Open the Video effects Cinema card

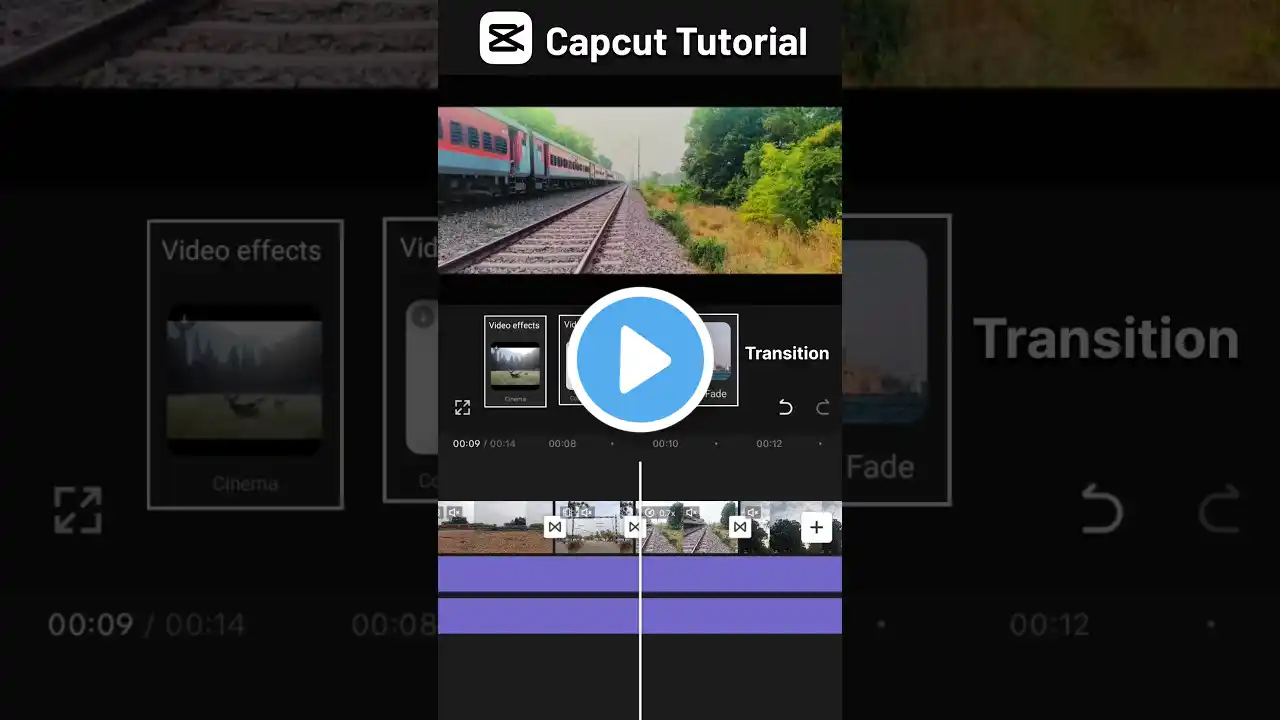click(x=515, y=362)
